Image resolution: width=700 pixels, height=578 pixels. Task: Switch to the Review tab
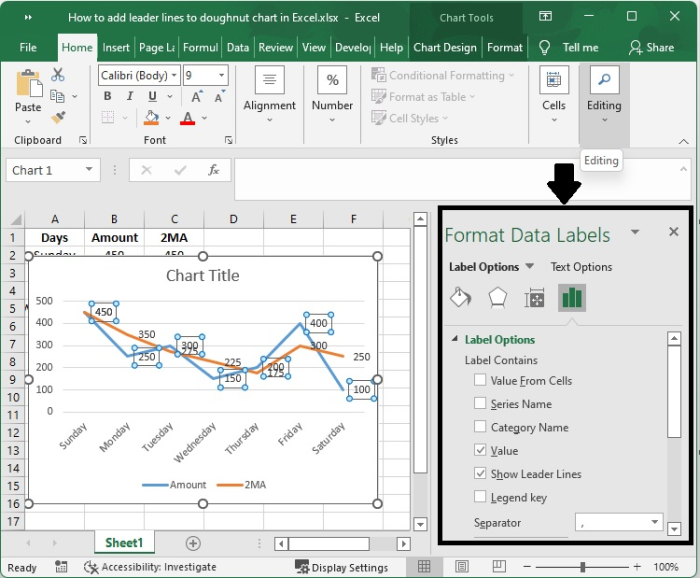(275, 47)
